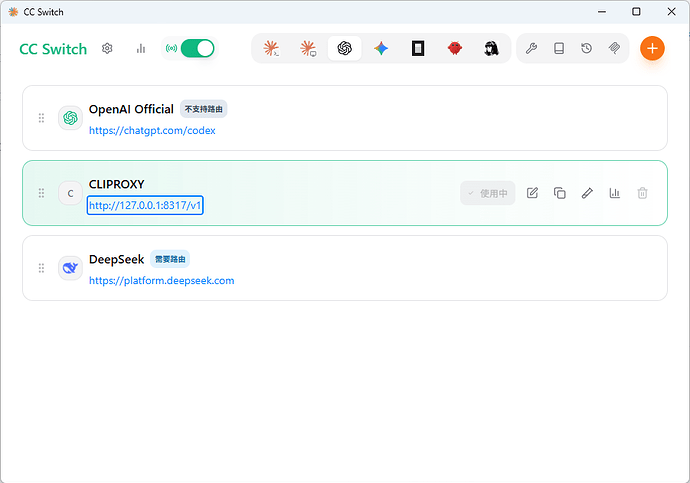The height and width of the screenshot is (483, 690).
Task: Select the OpenAI Codex app tab
Action: pyautogui.click(x=345, y=48)
